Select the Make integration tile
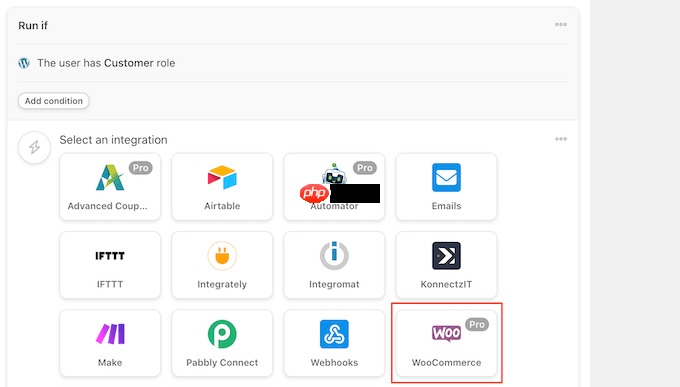The width and height of the screenshot is (680, 387). pos(110,343)
